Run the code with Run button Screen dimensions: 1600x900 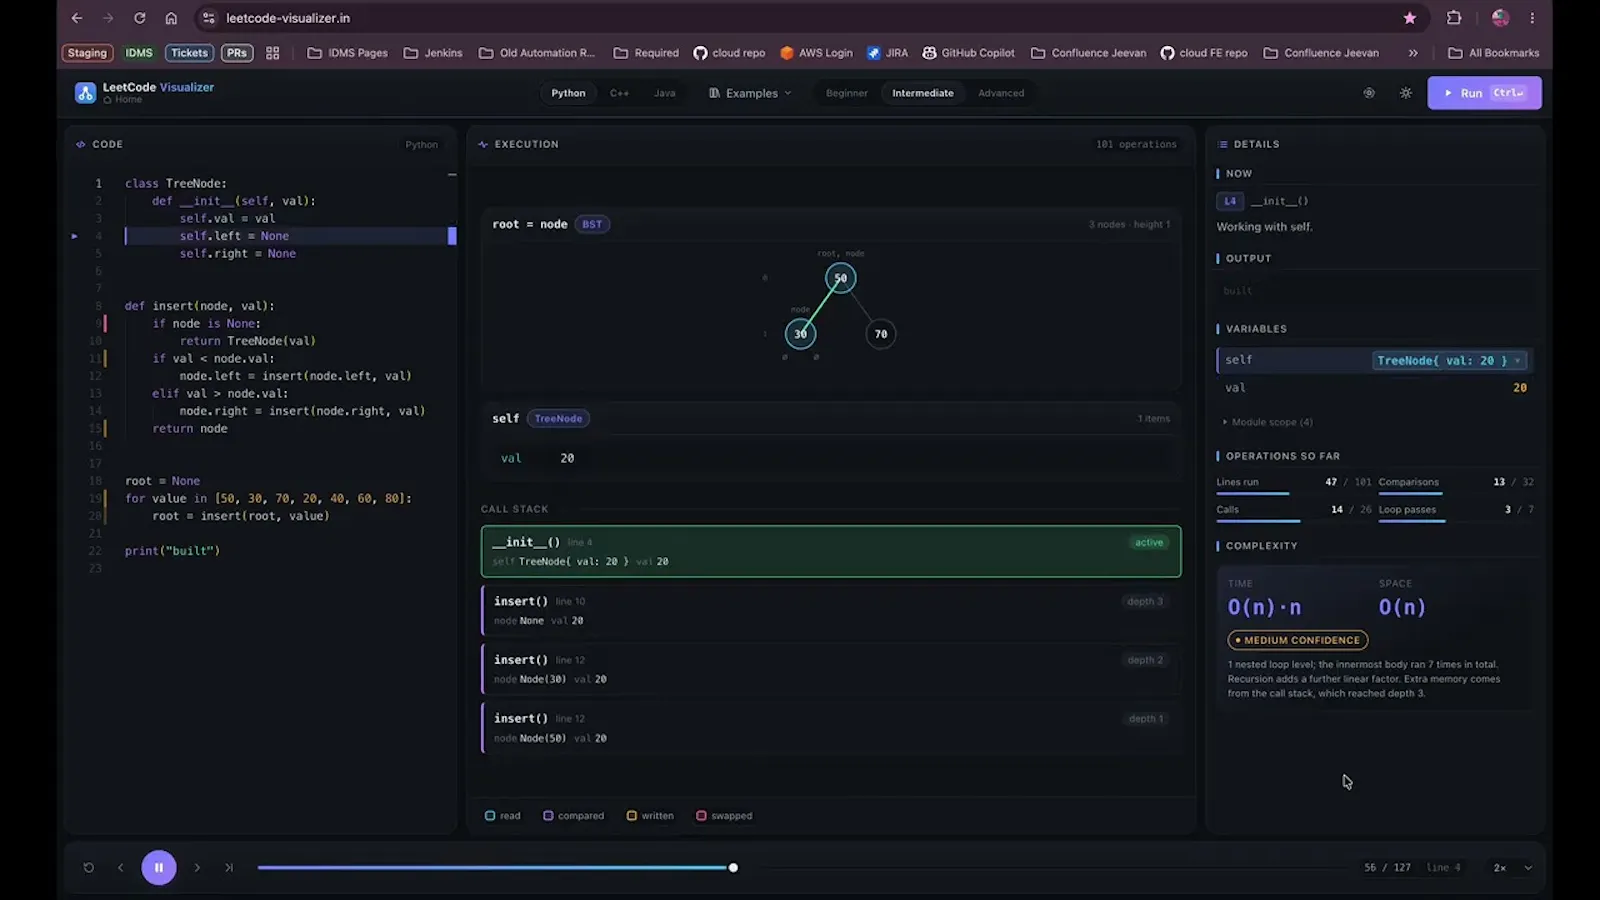[1484, 93]
